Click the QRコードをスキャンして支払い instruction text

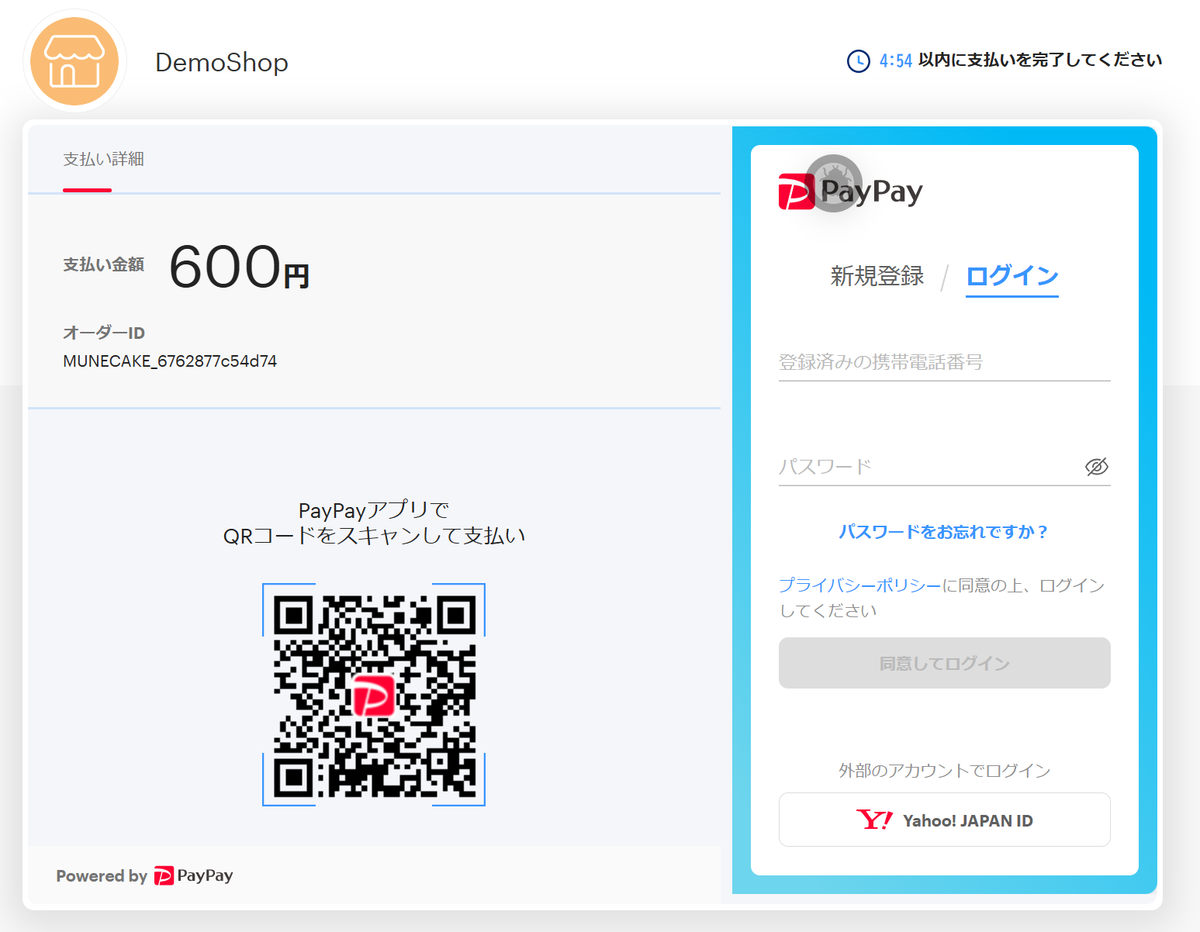[374, 536]
